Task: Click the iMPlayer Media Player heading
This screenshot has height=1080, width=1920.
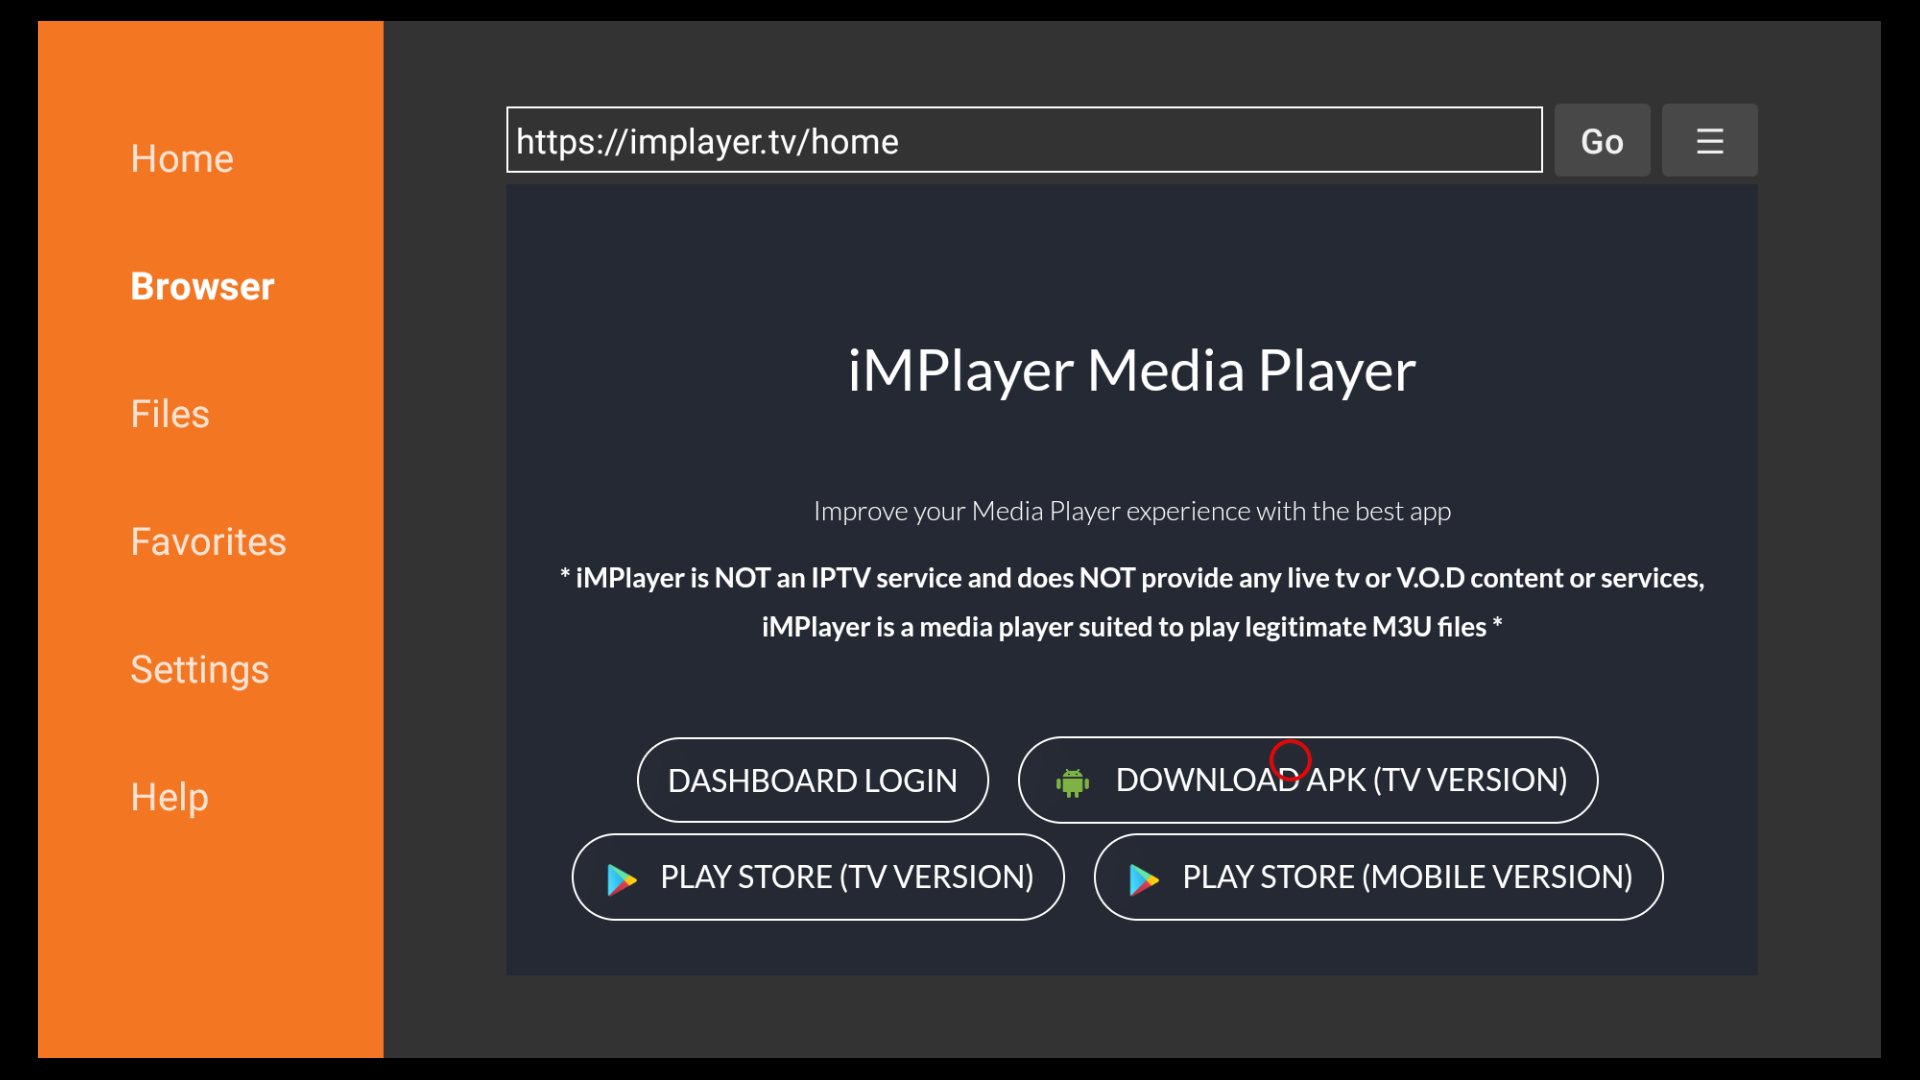Action: coord(1131,370)
